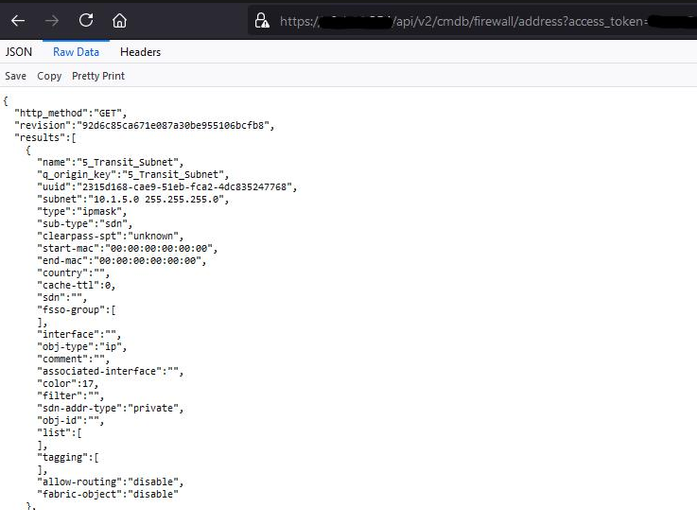Click the "associated-interface" line

[x=110, y=371]
